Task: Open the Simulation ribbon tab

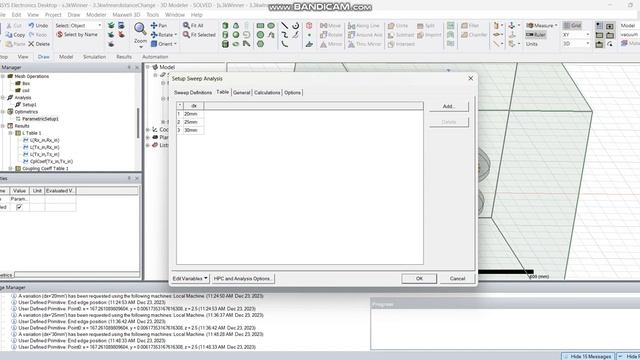Action: click(94, 57)
